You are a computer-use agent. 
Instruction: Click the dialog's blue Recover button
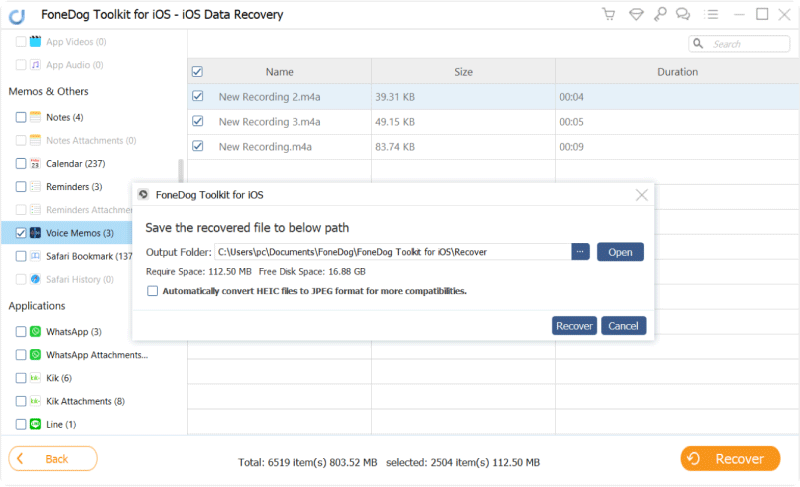pos(574,326)
